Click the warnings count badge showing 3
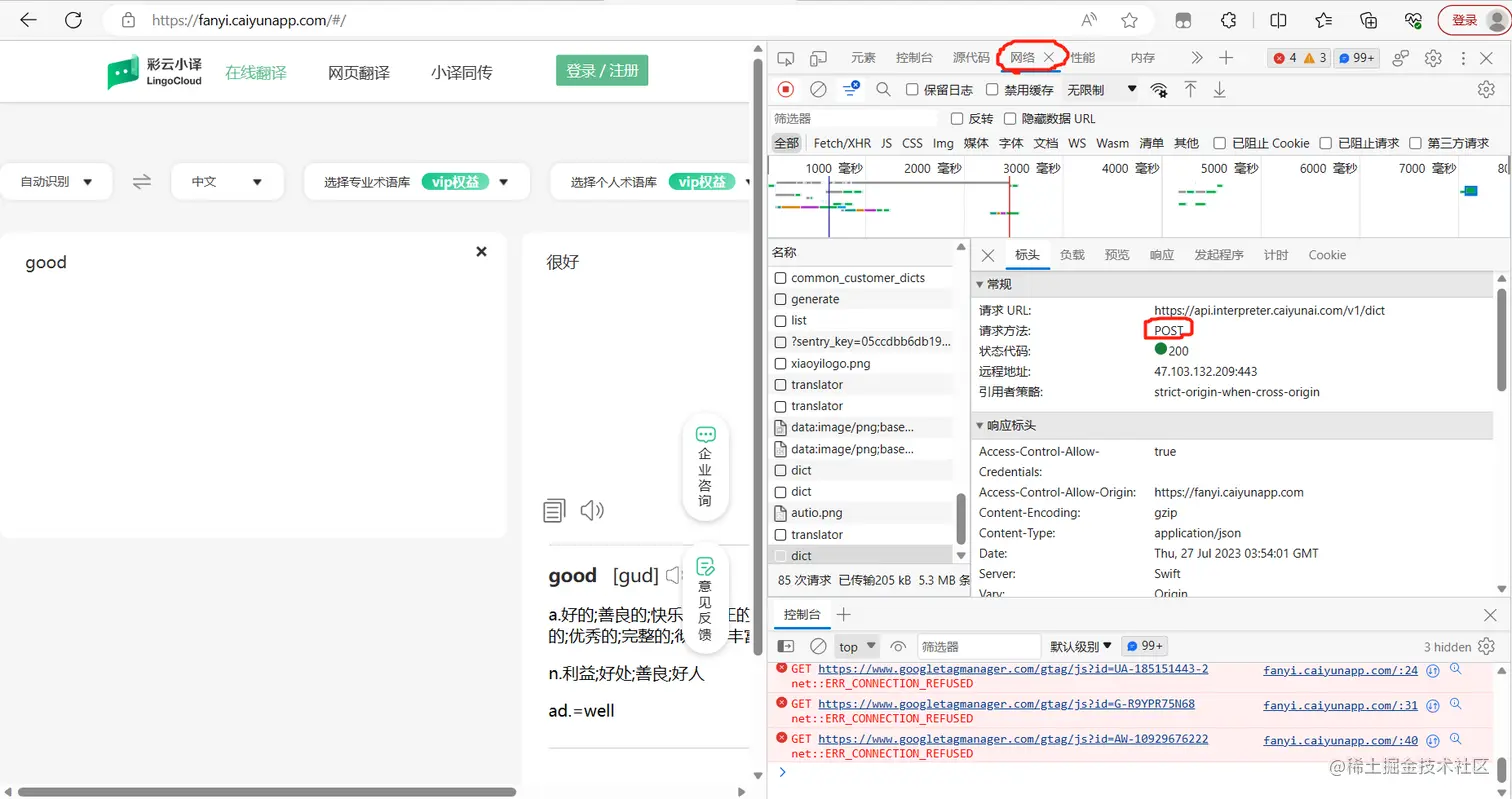The image size is (1512, 799). 1315,58
